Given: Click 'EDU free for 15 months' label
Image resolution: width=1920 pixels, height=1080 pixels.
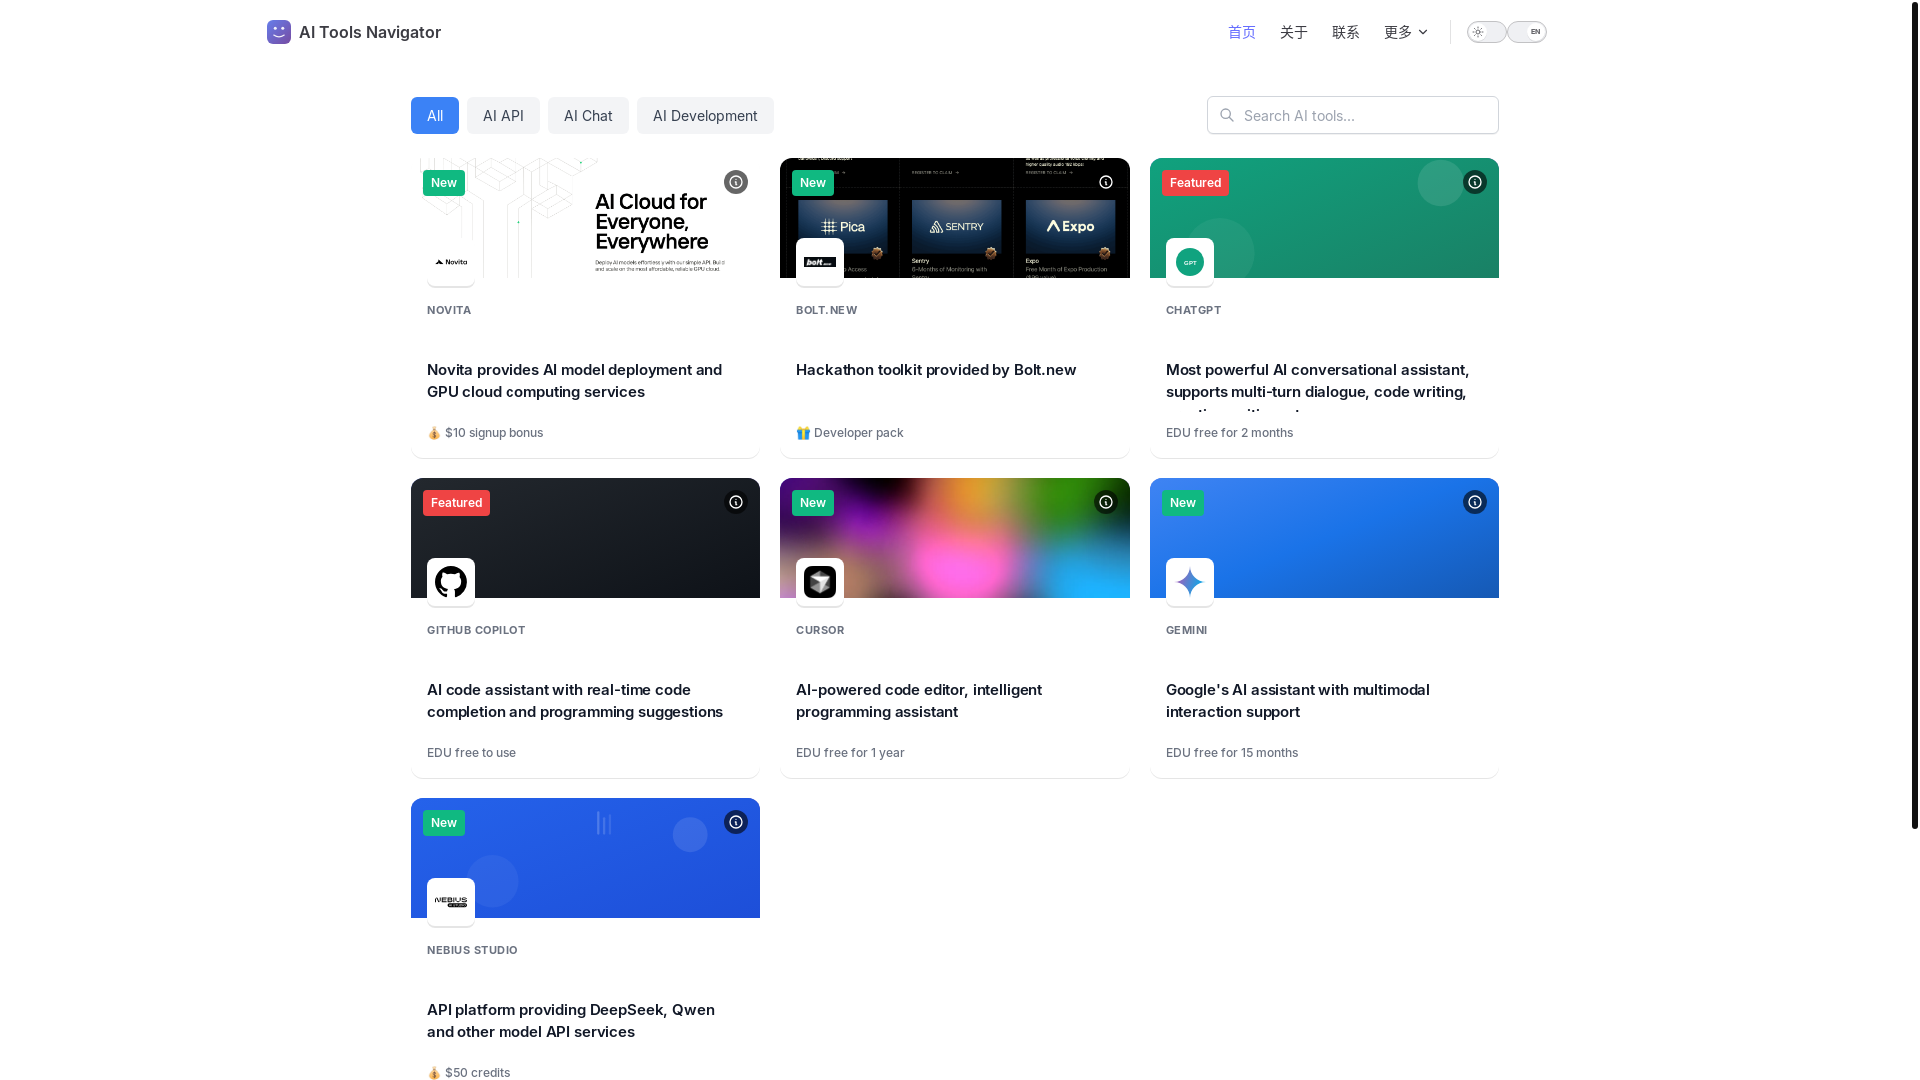Looking at the screenshot, I should coord(1232,753).
